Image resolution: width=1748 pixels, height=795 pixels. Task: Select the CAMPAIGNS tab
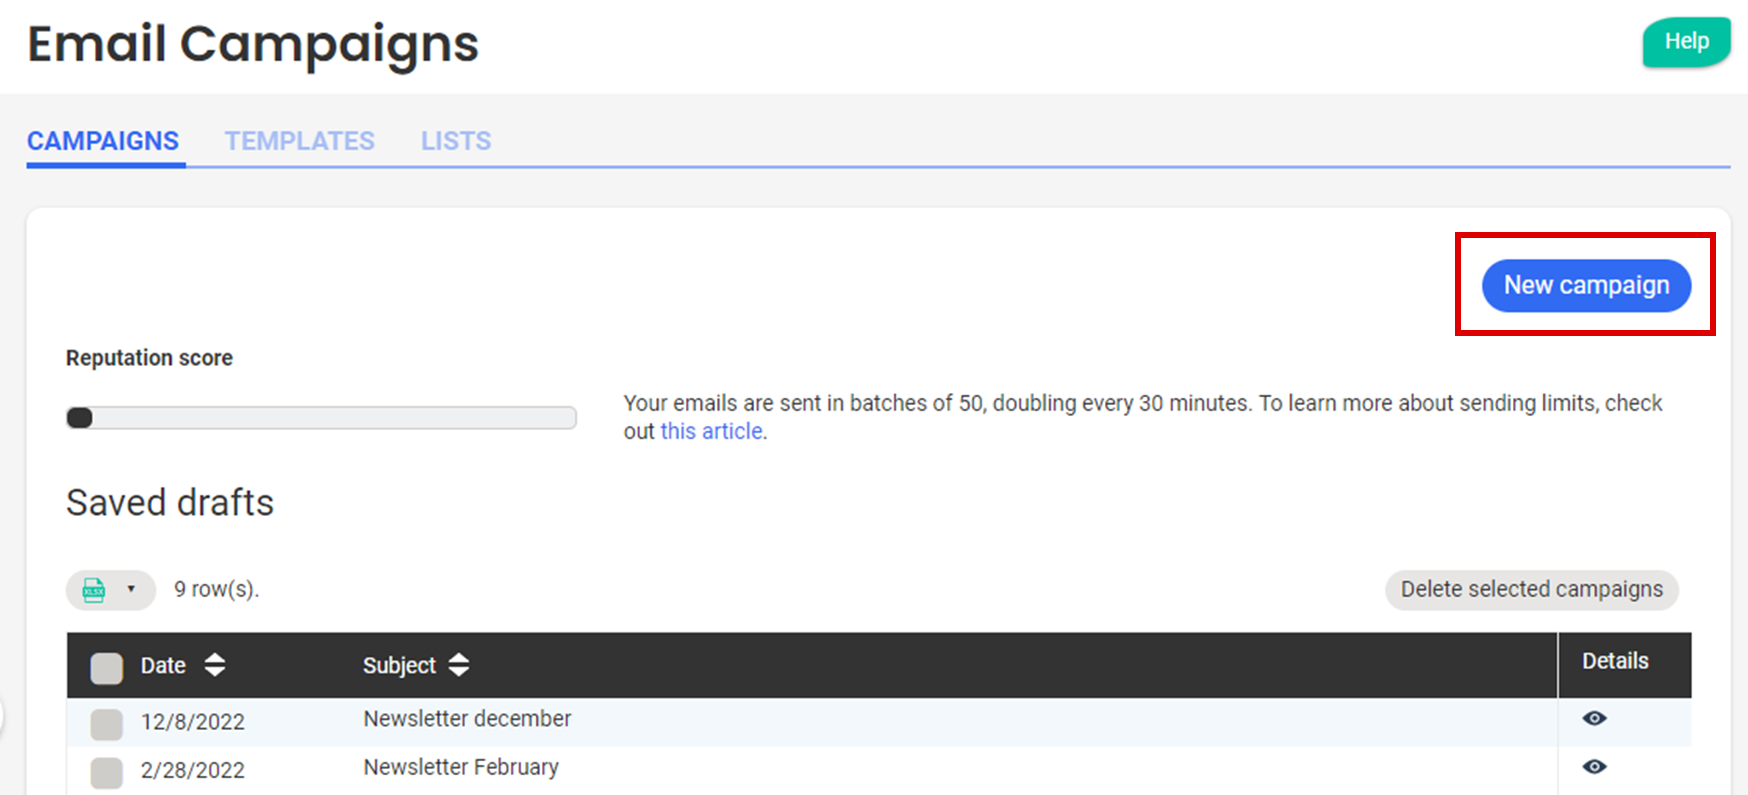103,141
